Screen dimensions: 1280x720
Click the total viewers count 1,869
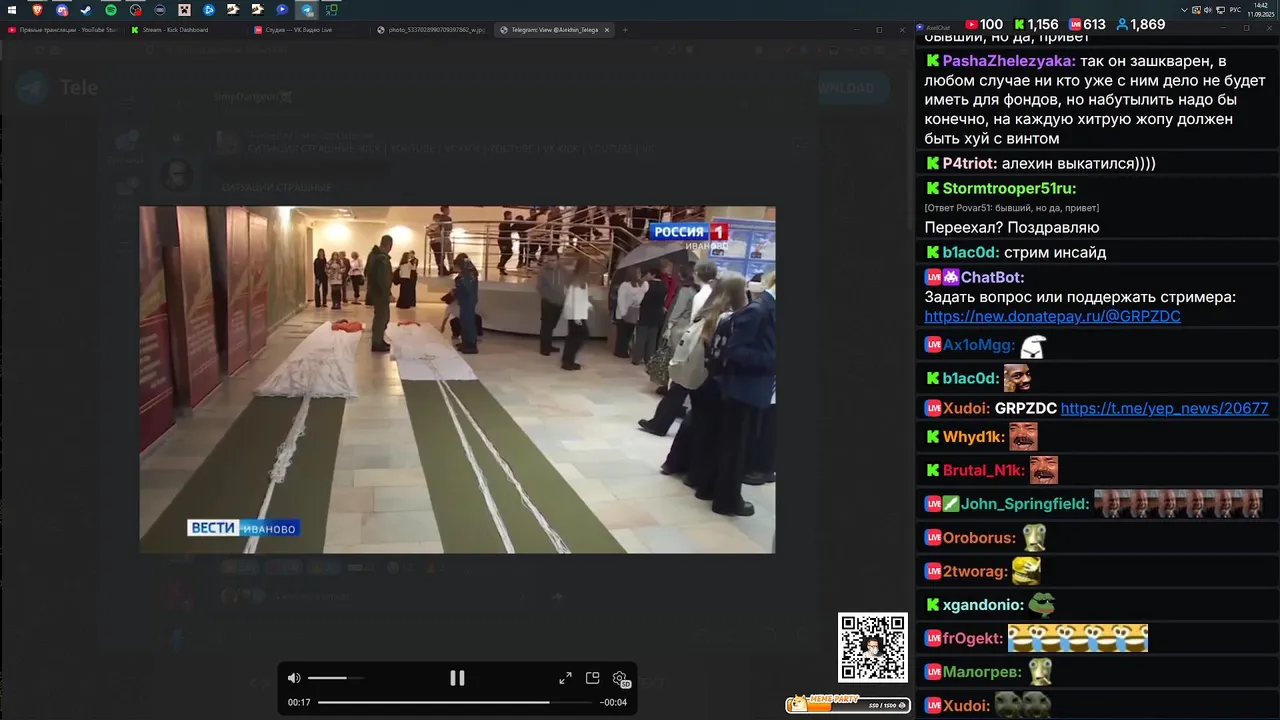[x=1141, y=24]
